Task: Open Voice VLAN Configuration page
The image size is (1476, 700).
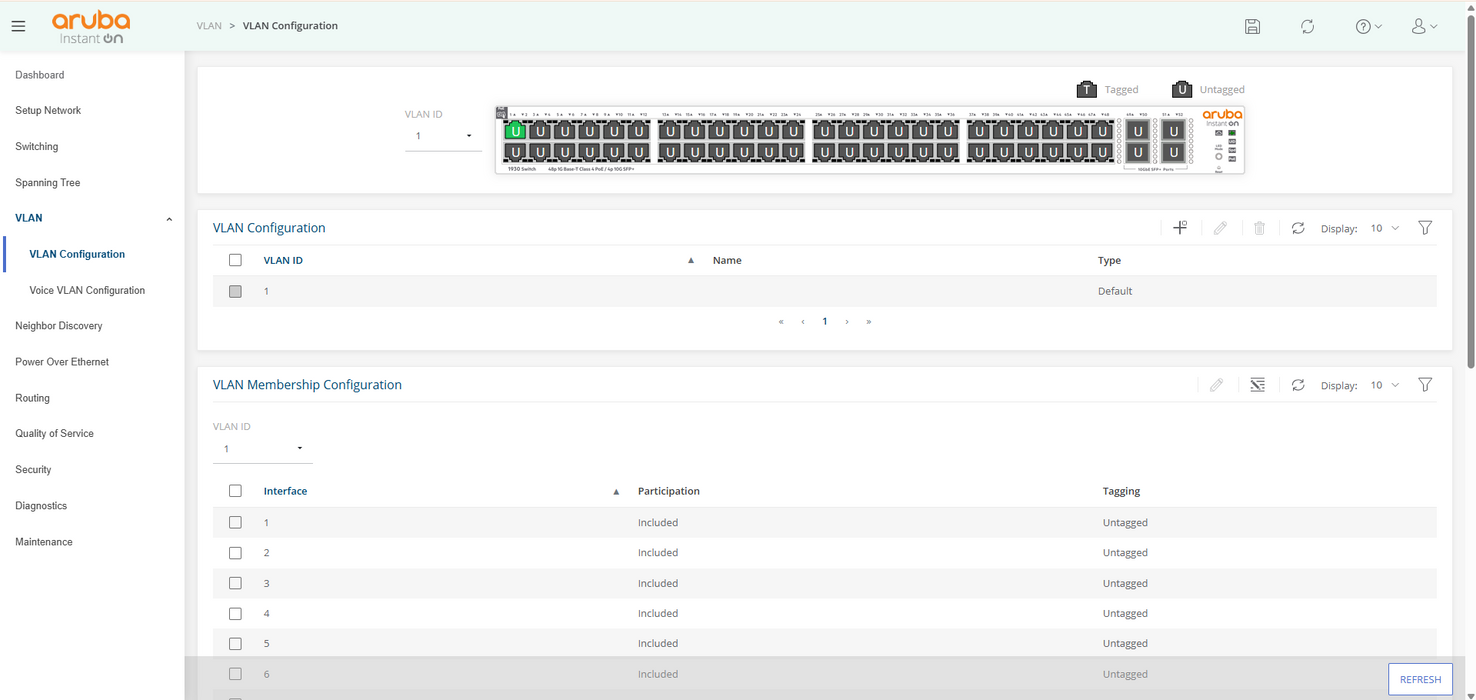Action: 87,290
